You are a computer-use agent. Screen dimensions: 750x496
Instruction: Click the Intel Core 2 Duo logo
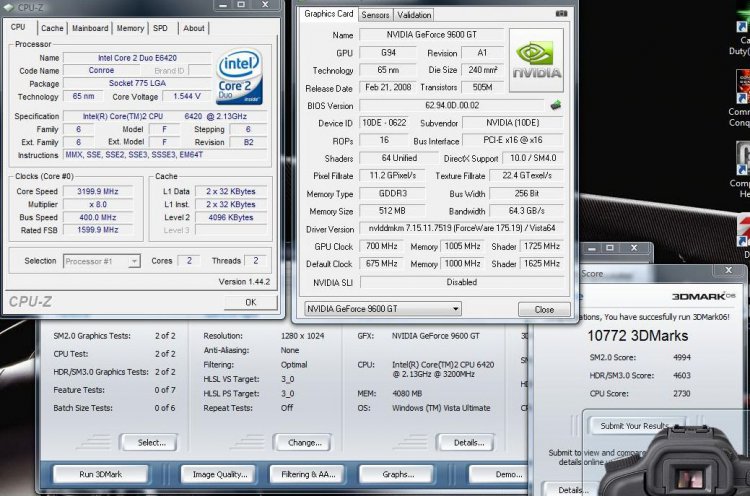pyautogui.click(x=239, y=77)
